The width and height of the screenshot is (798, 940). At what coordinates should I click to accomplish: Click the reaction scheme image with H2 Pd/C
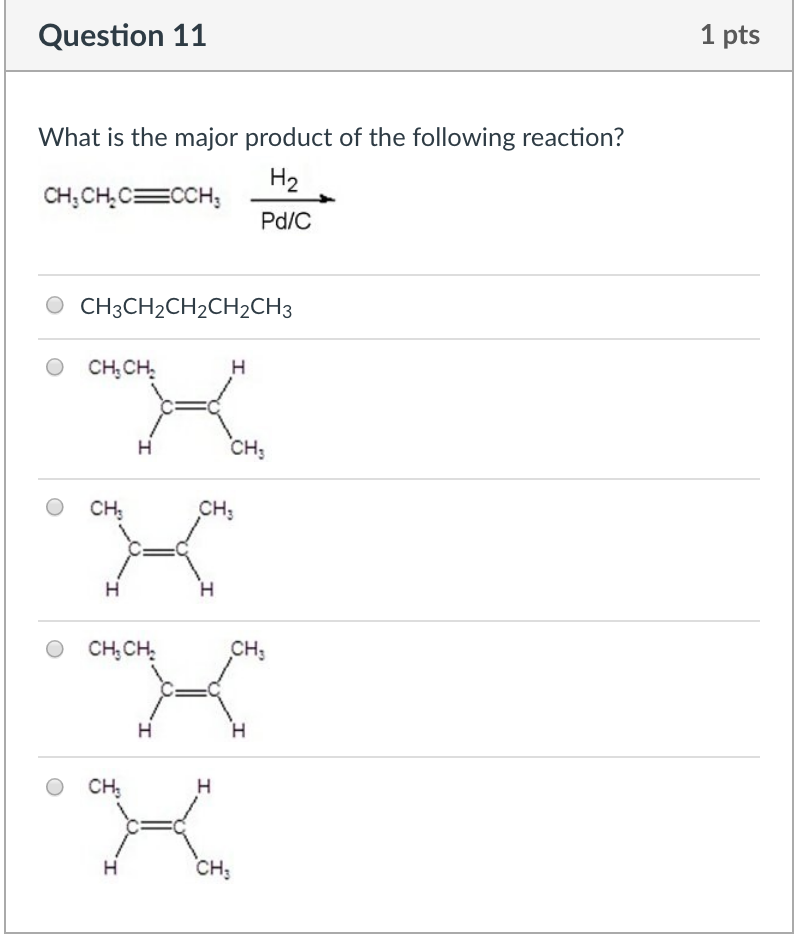pyautogui.click(x=190, y=197)
